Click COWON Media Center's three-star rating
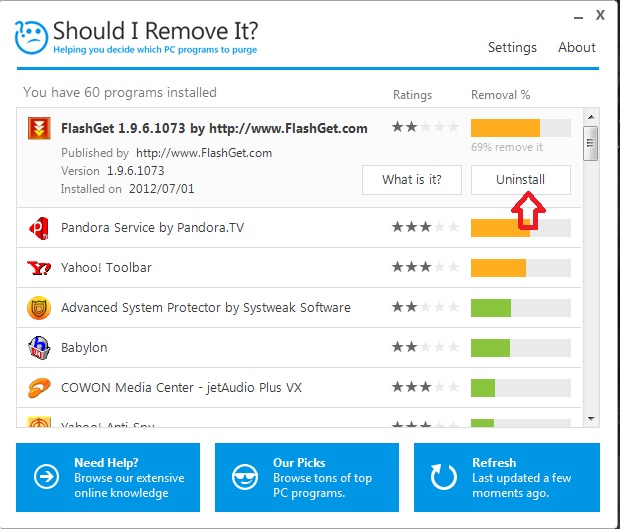 (x=425, y=387)
